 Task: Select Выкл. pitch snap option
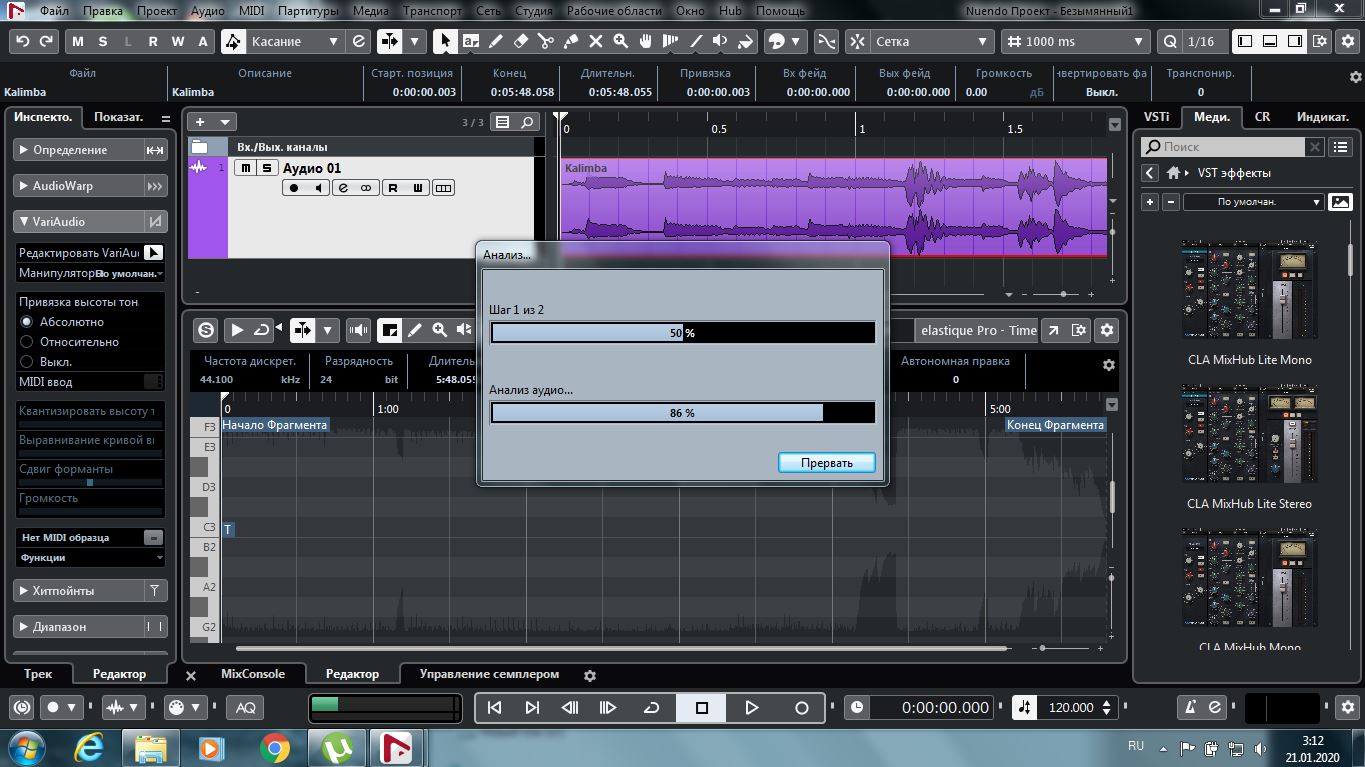(x=27, y=362)
